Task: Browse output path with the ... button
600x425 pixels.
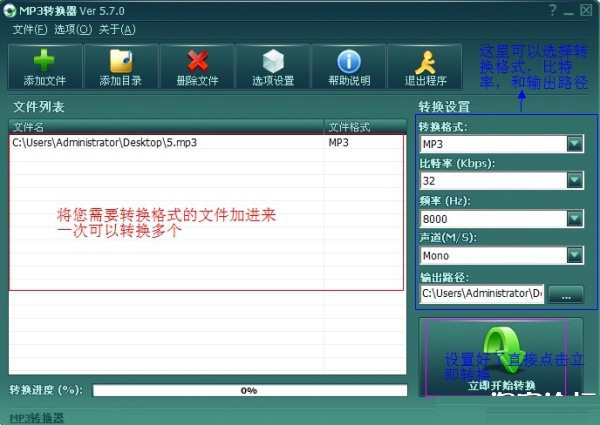Action: pos(566,295)
